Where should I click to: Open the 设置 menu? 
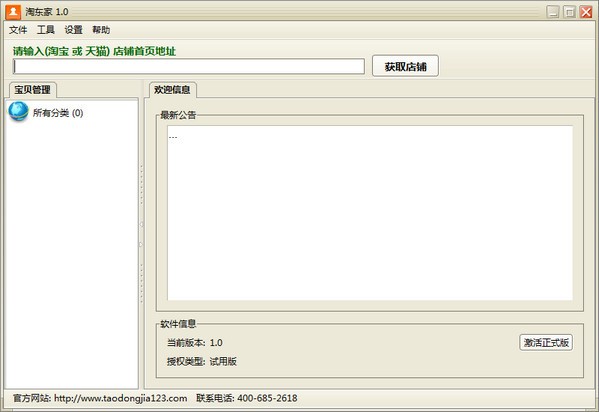point(73,30)
